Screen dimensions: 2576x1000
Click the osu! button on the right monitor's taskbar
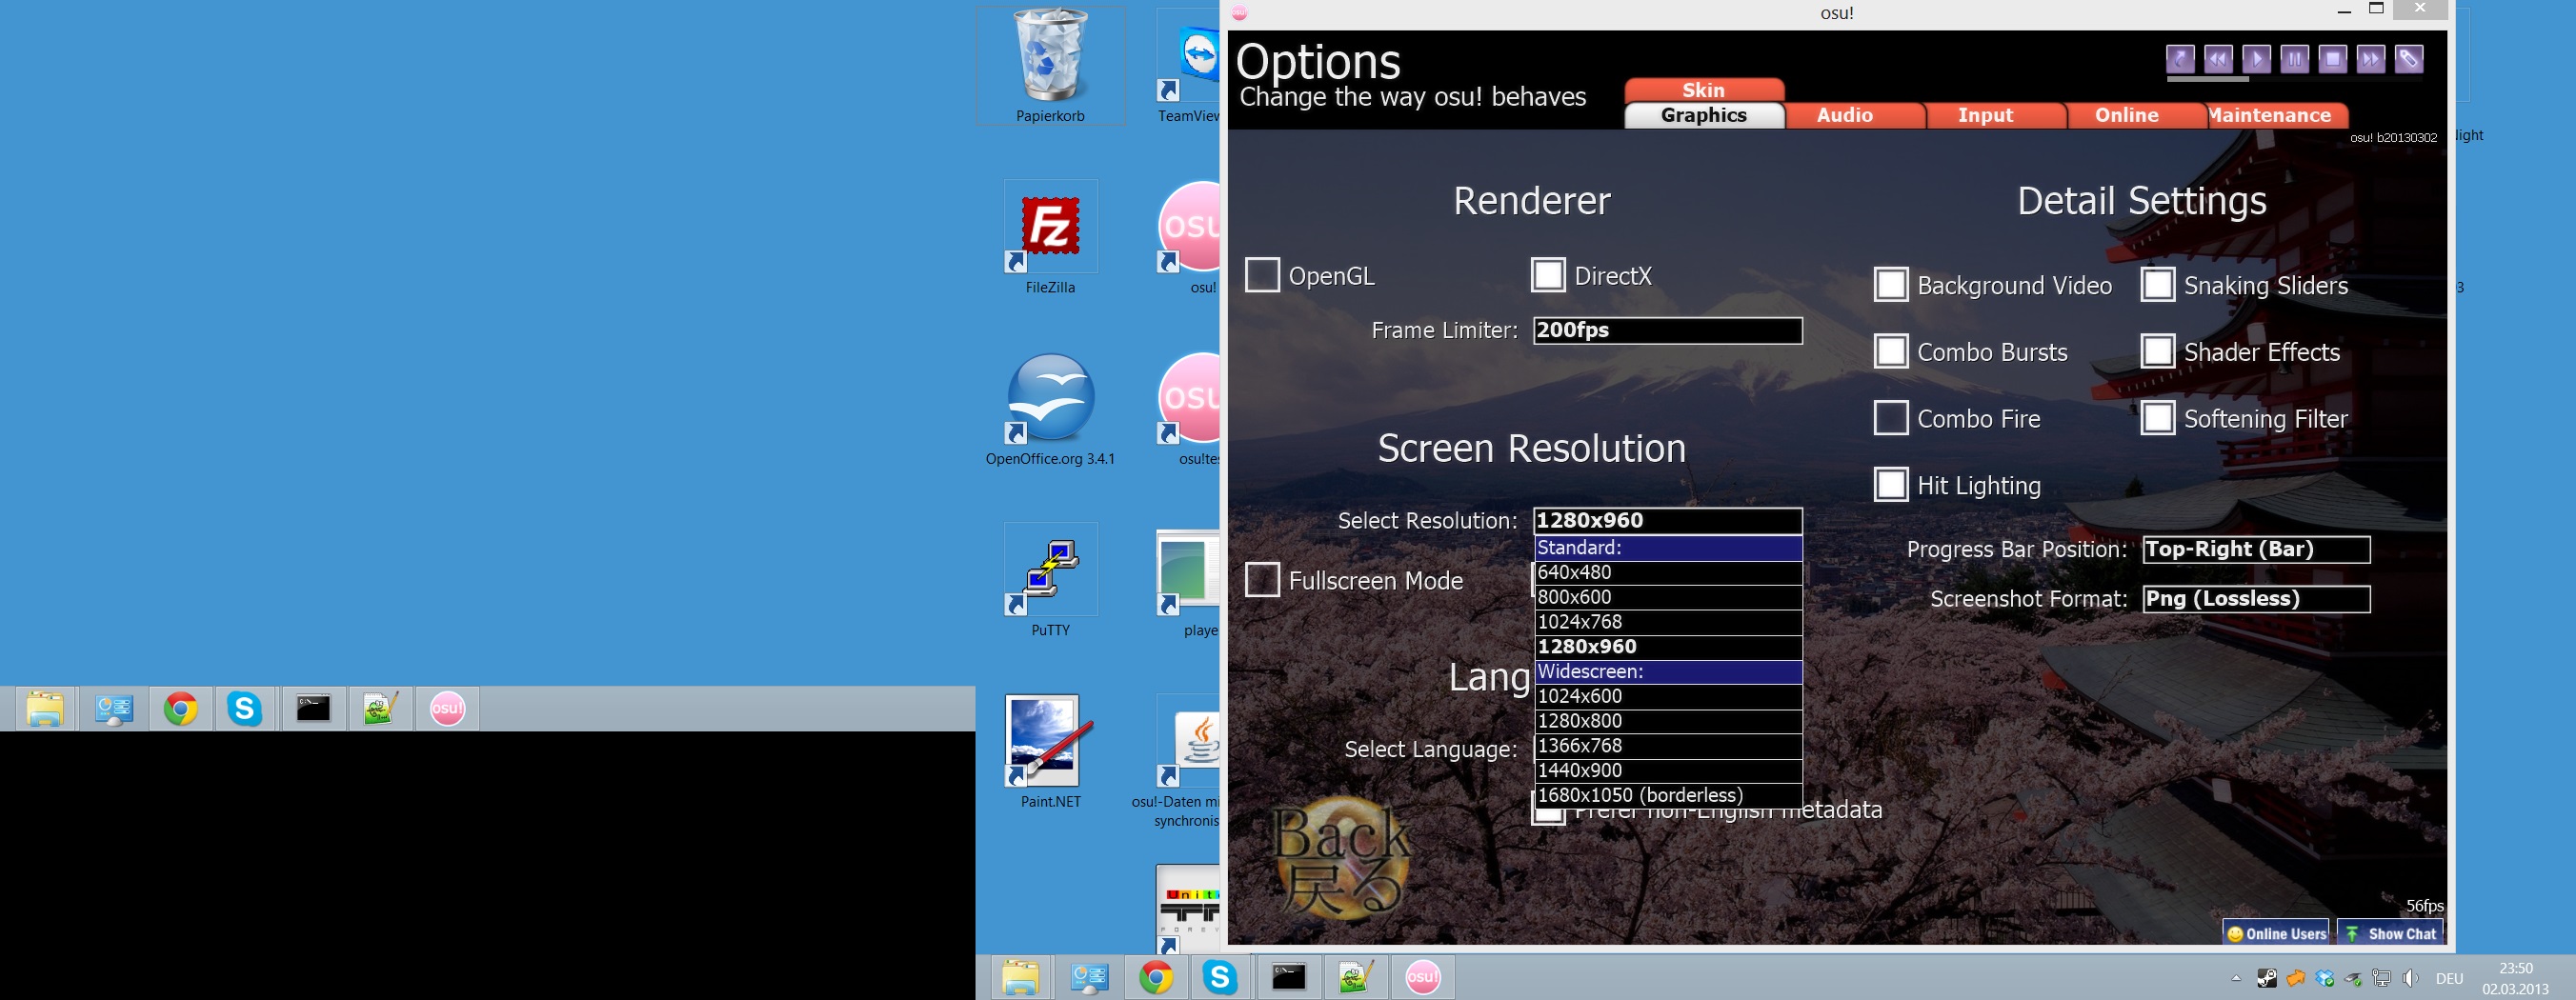(x=1422, y=977)
